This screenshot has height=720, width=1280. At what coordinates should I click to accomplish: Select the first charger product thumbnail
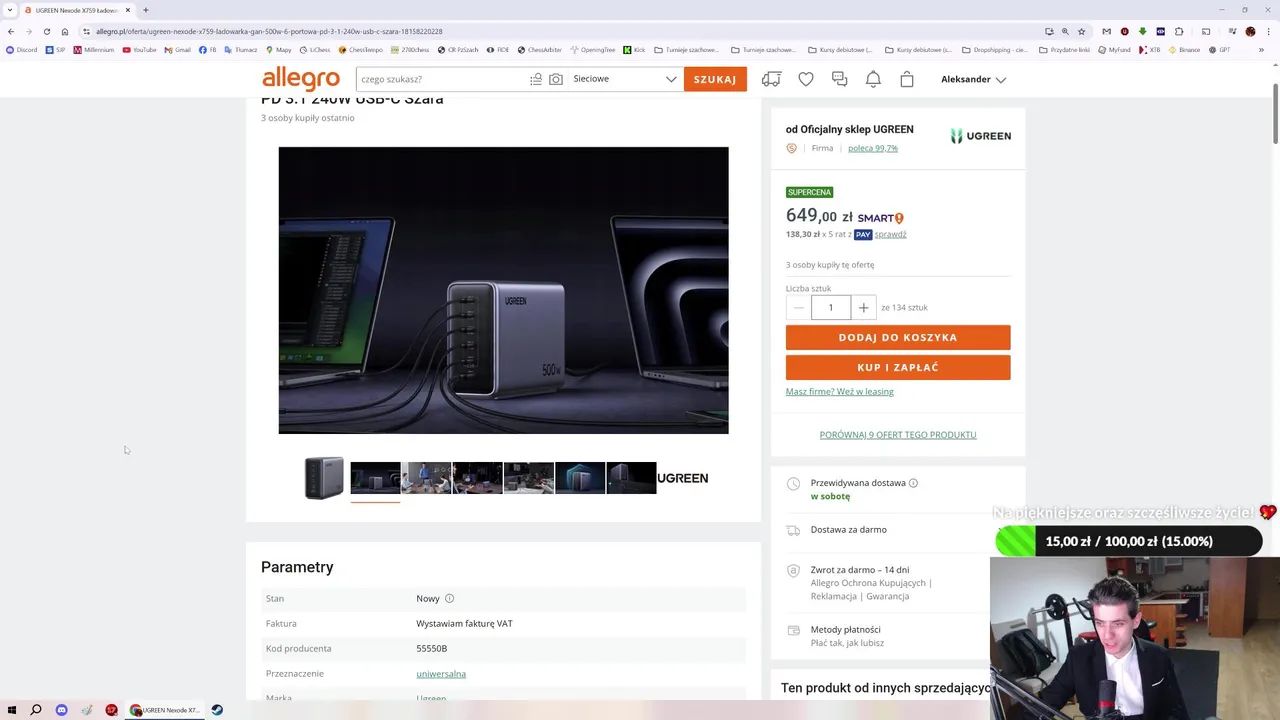[x=324, y=478]
